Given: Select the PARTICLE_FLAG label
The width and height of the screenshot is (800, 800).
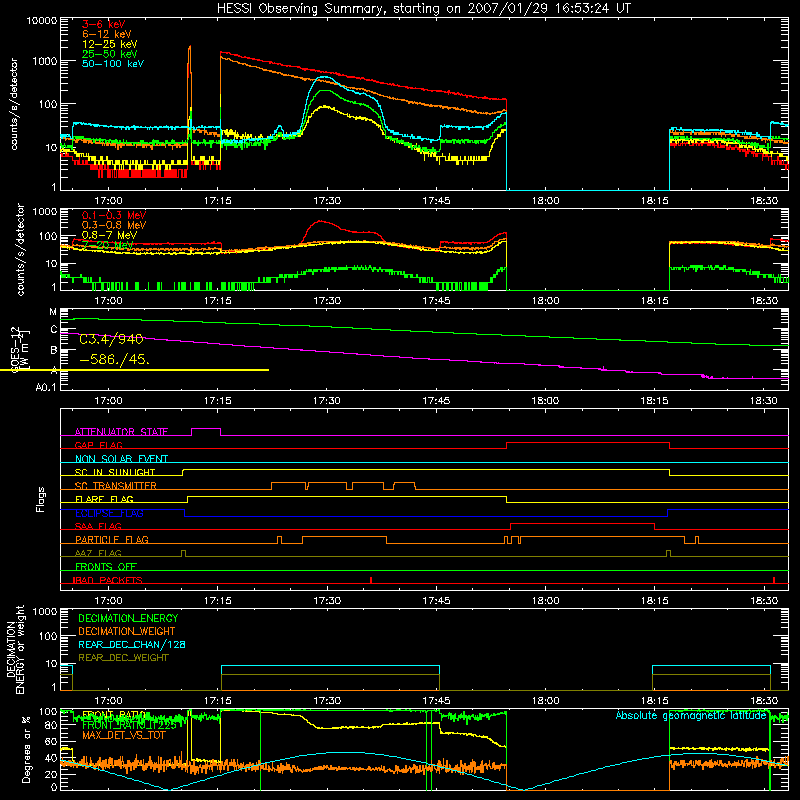Looking at the screenshot, I should [x=112, y=540].
